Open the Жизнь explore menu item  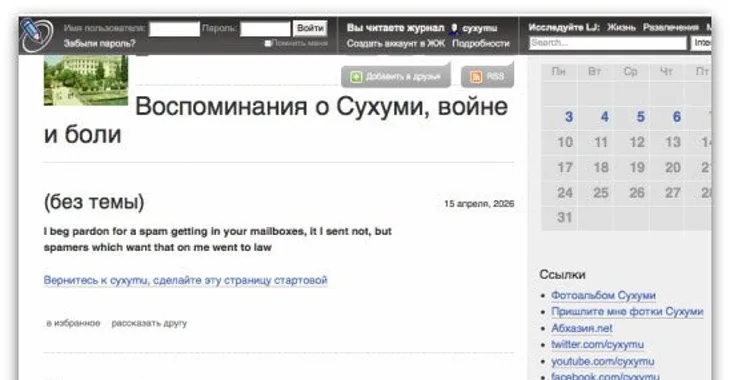click(621, 27)
